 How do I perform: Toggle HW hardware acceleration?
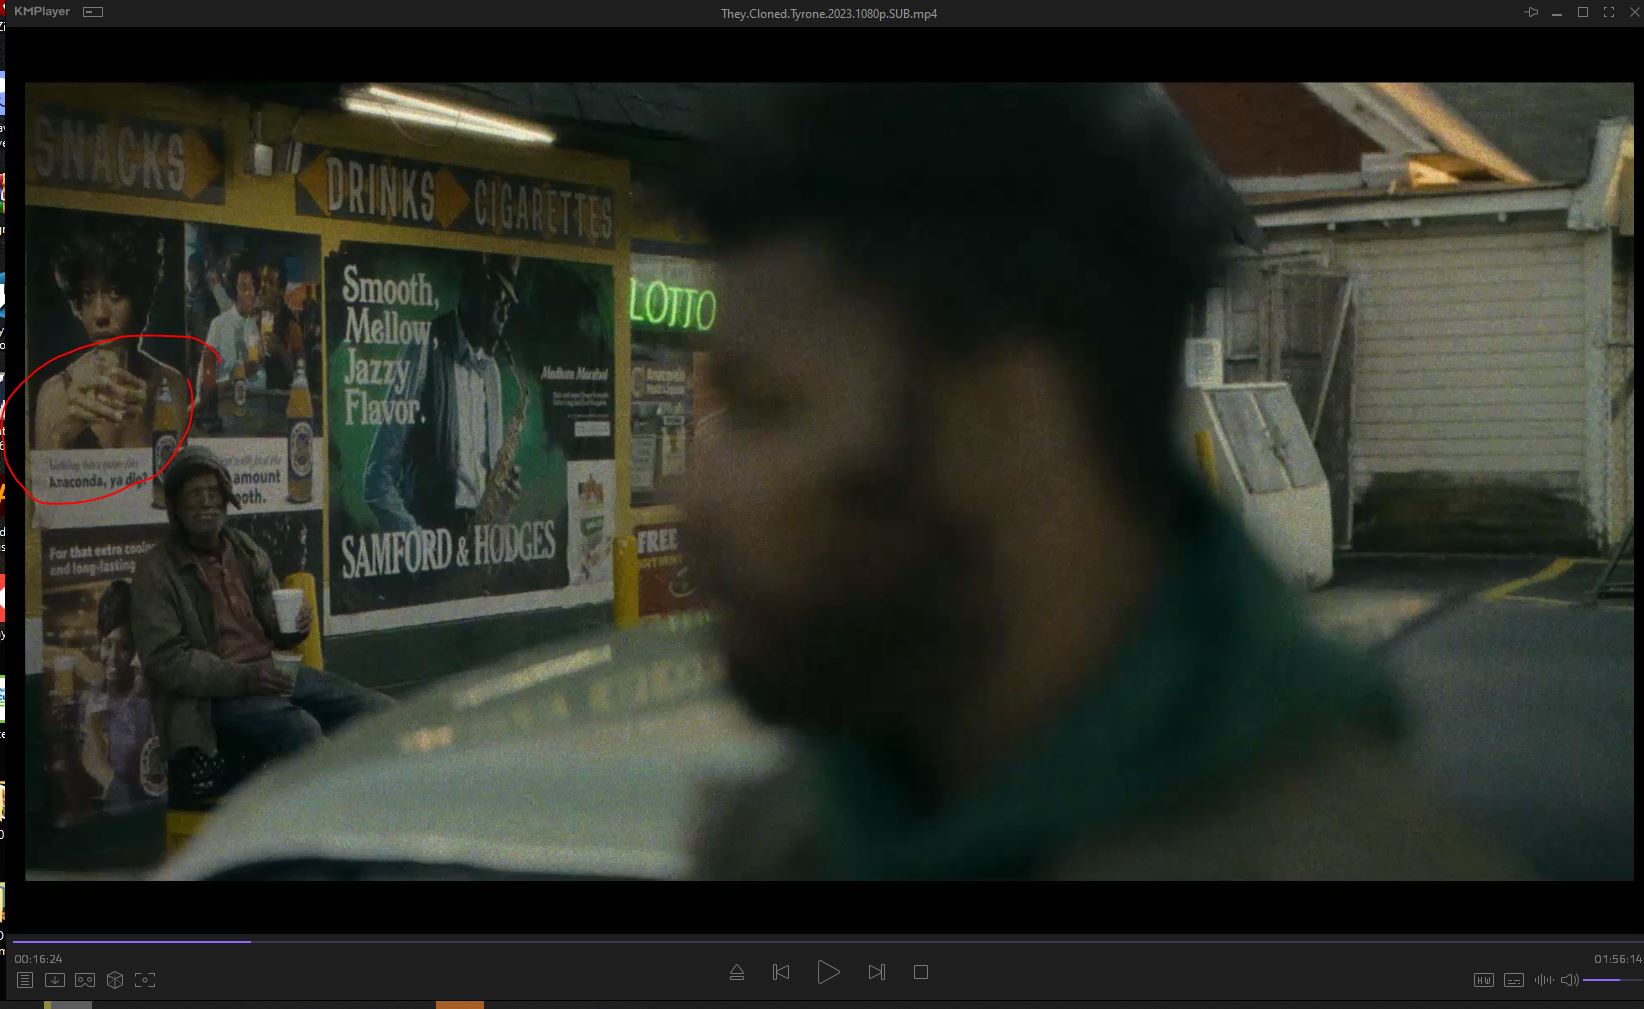[1483, 980]
